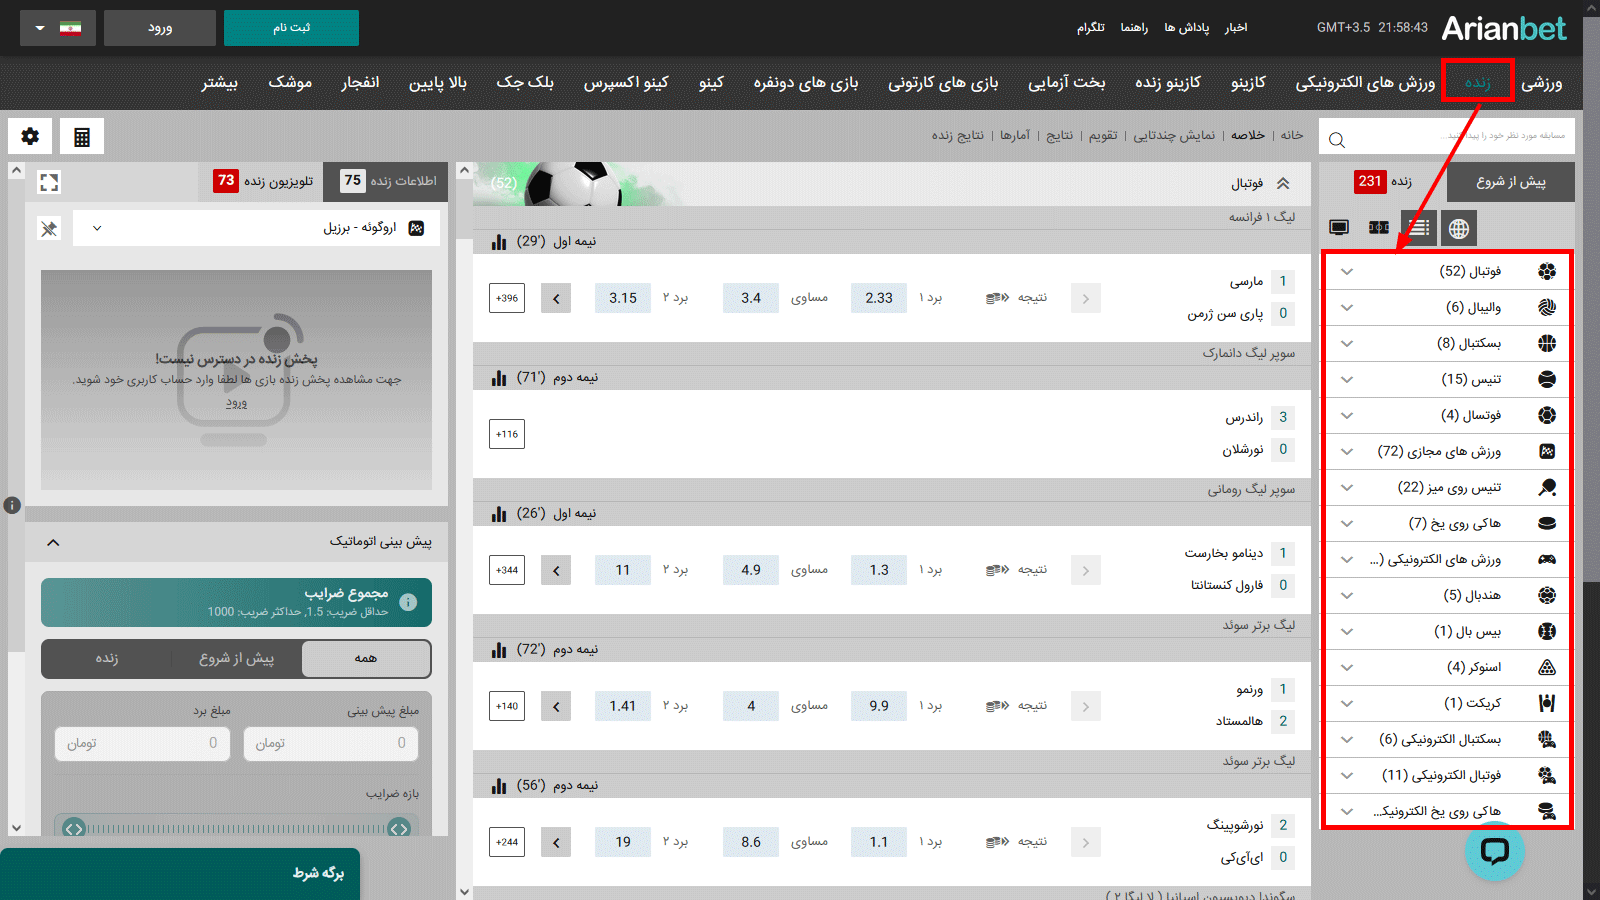Open the language flag dropdown
Viewport: 1600px width, 900px height.
pyautogui.click(x=58, y=28)
